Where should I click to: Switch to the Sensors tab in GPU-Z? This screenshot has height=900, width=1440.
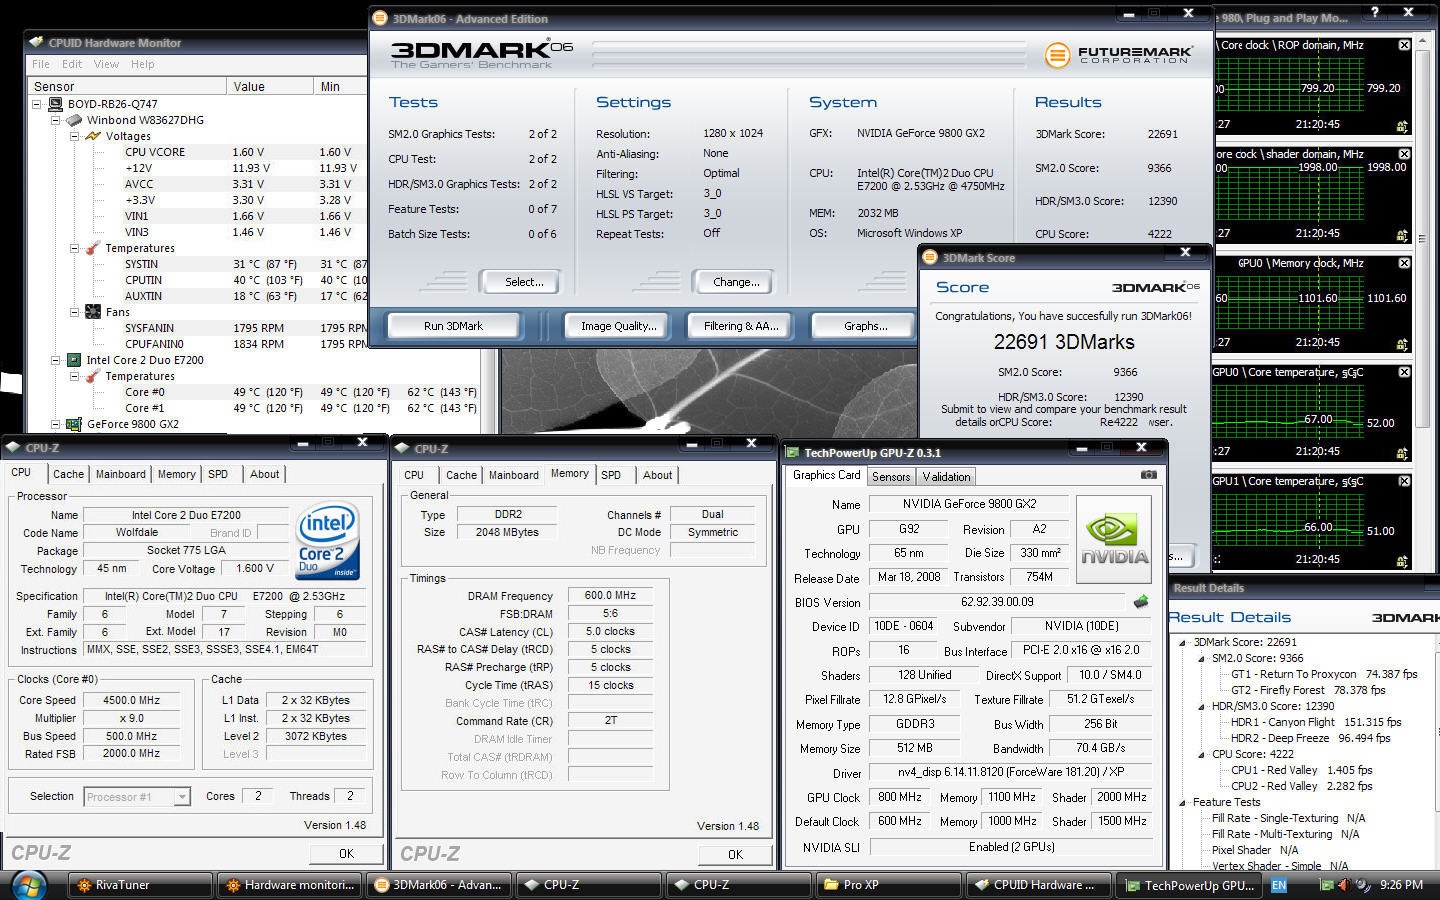tap(890, 477)
